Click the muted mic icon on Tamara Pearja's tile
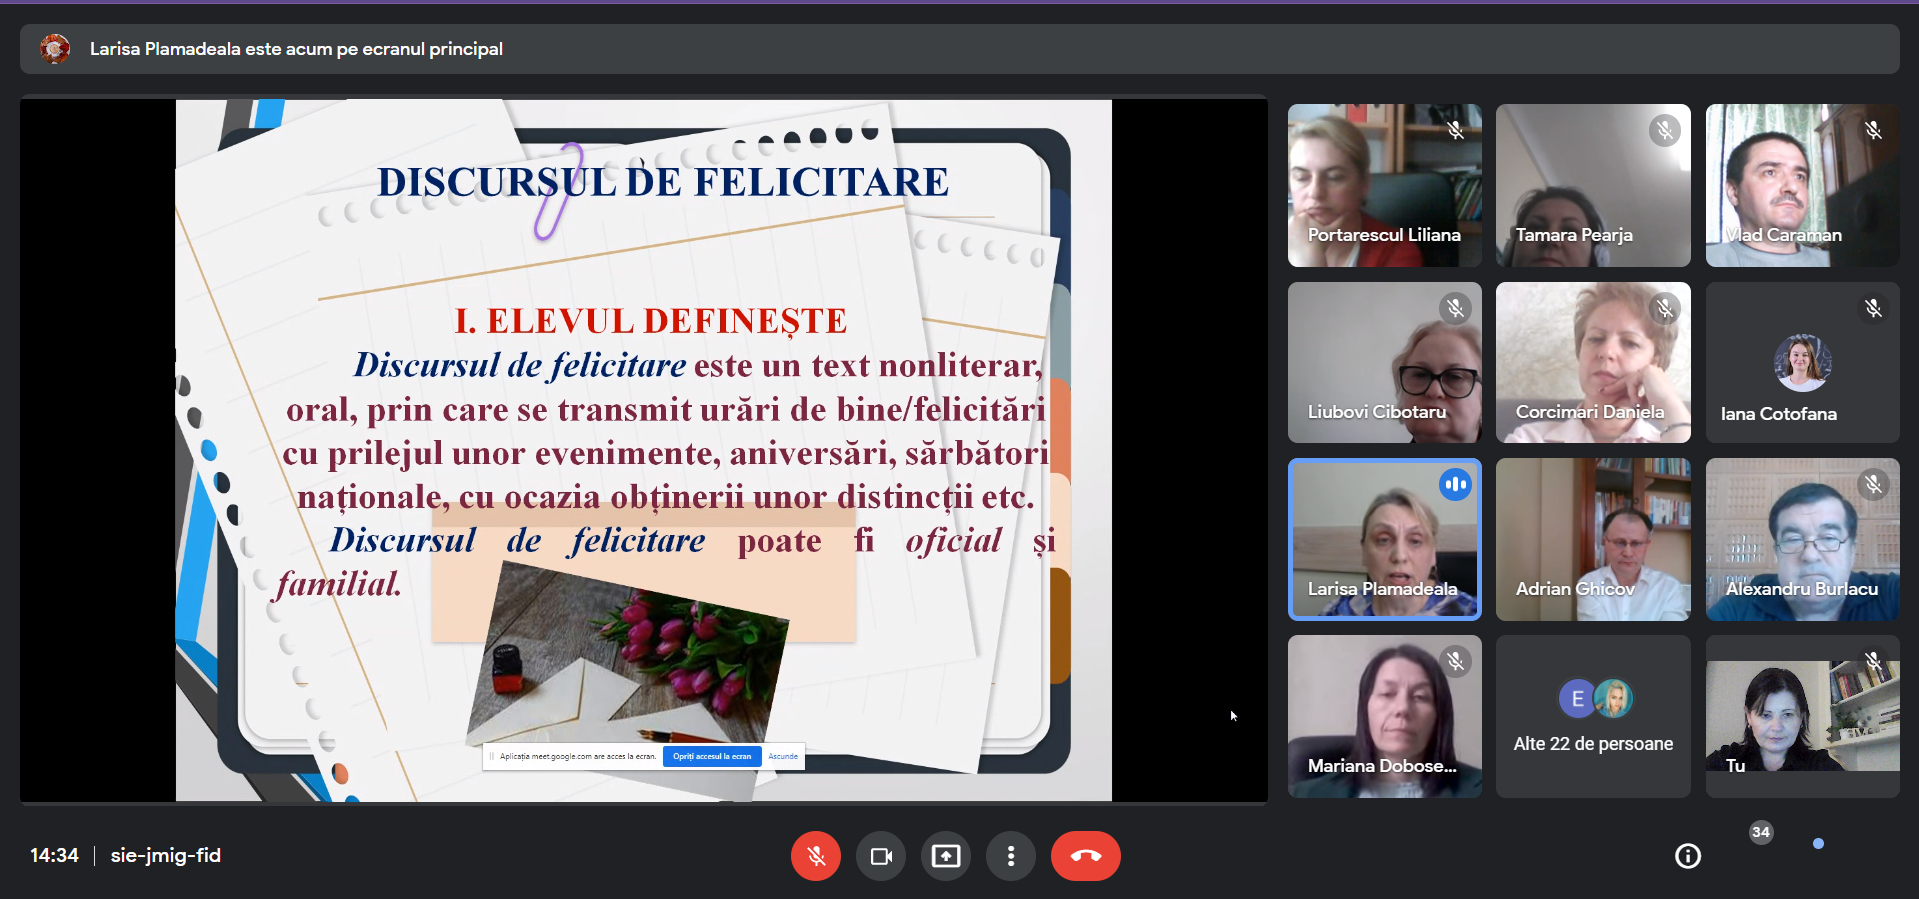Screen dimensions: 1919x899 [x=1664, y=130]
